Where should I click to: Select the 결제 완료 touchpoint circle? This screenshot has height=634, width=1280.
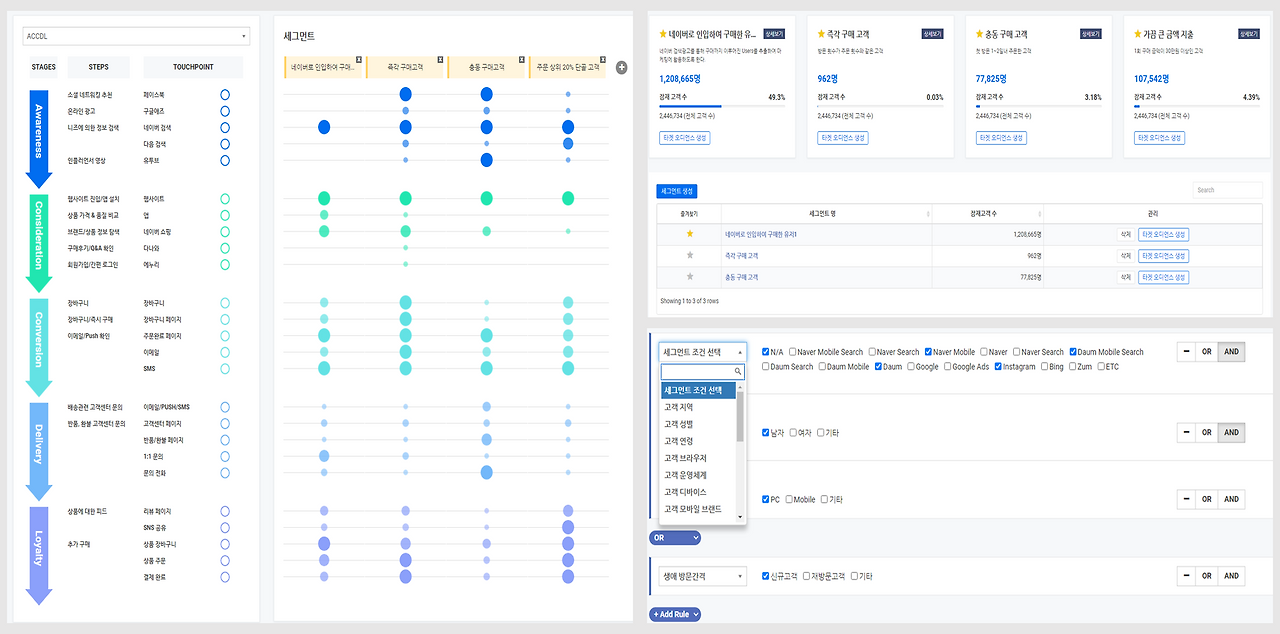point(225,576)
